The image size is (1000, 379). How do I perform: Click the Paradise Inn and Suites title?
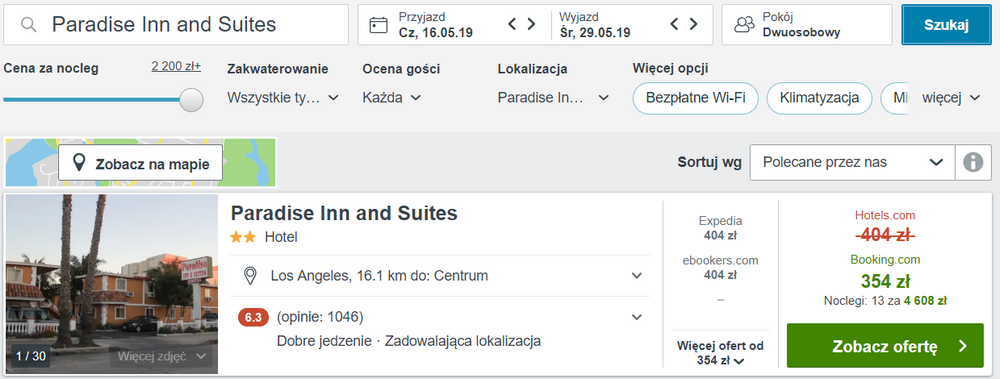344,213
